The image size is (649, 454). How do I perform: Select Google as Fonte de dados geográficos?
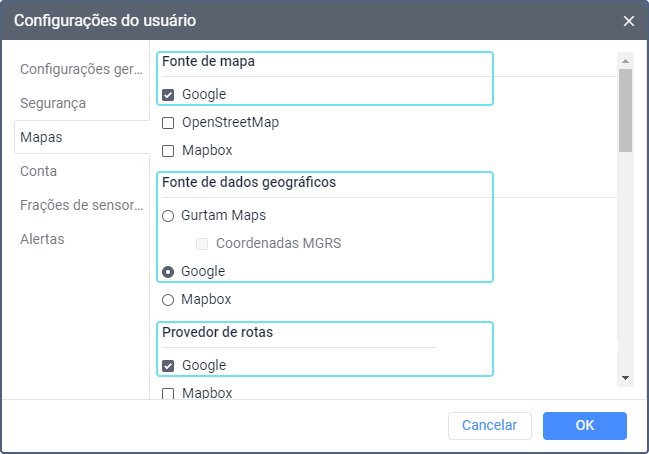click(x=168, y=271)
